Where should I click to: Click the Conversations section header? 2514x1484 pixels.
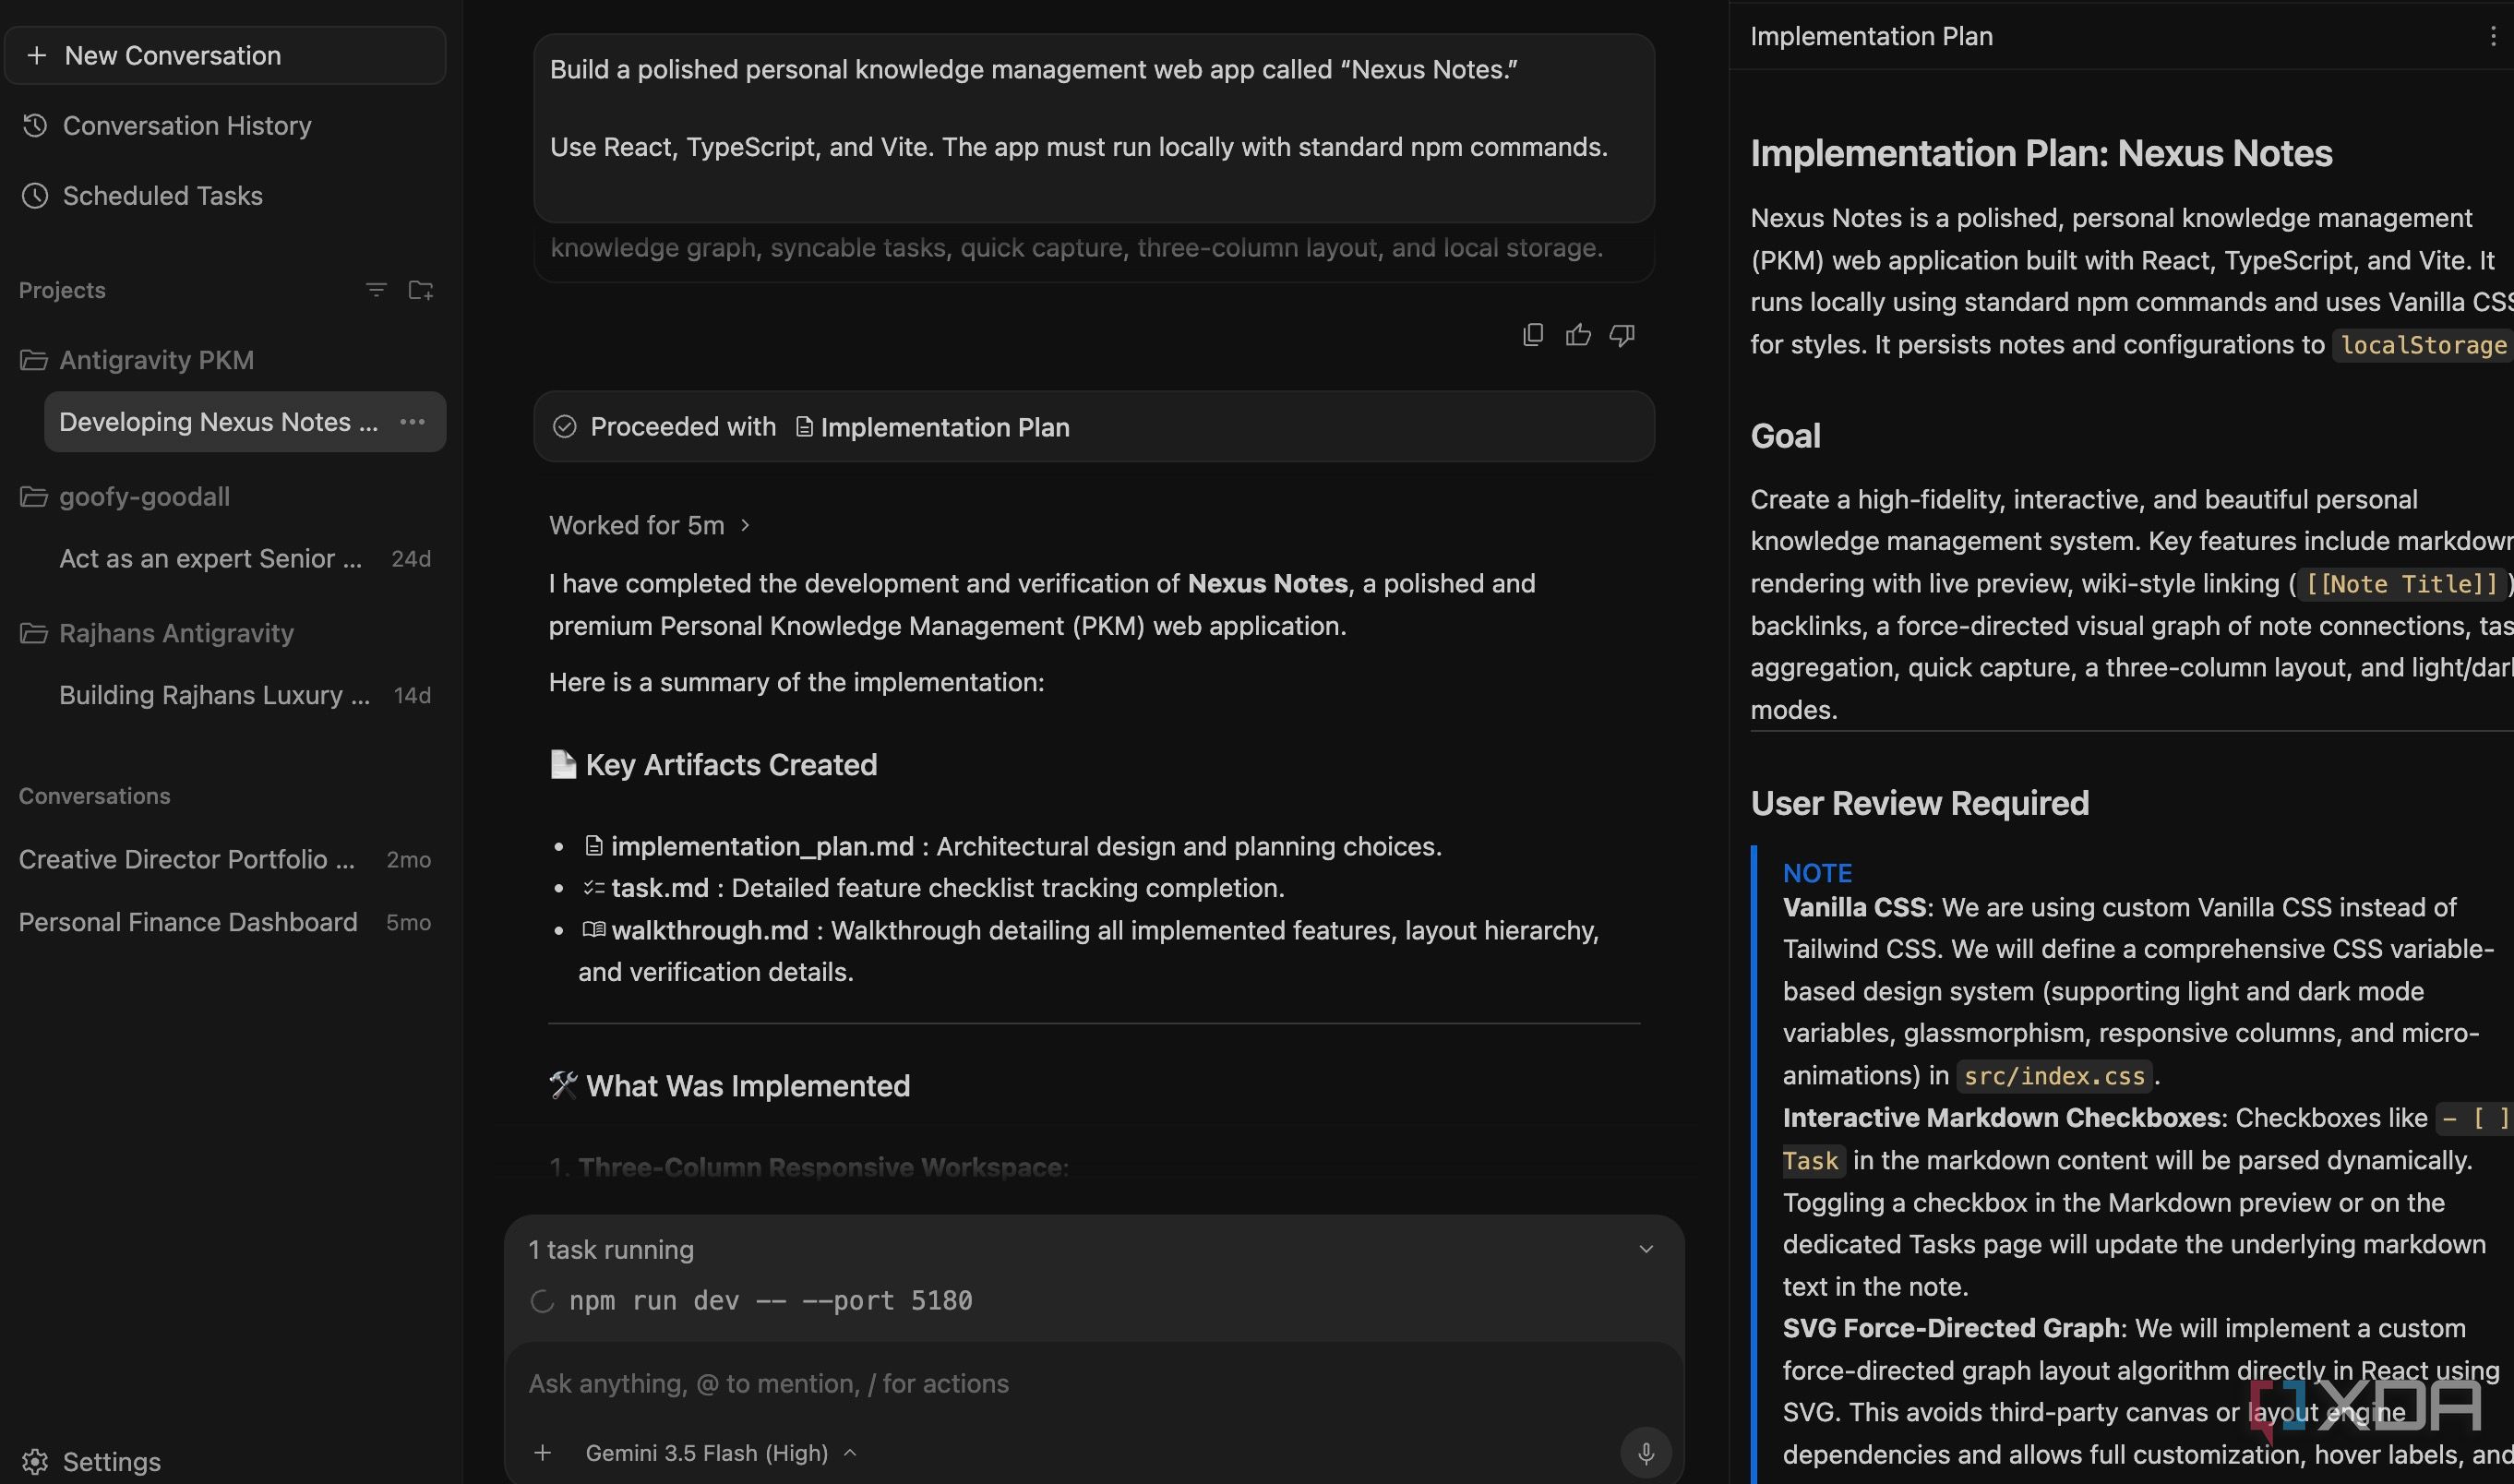click(x=95, y=796)
